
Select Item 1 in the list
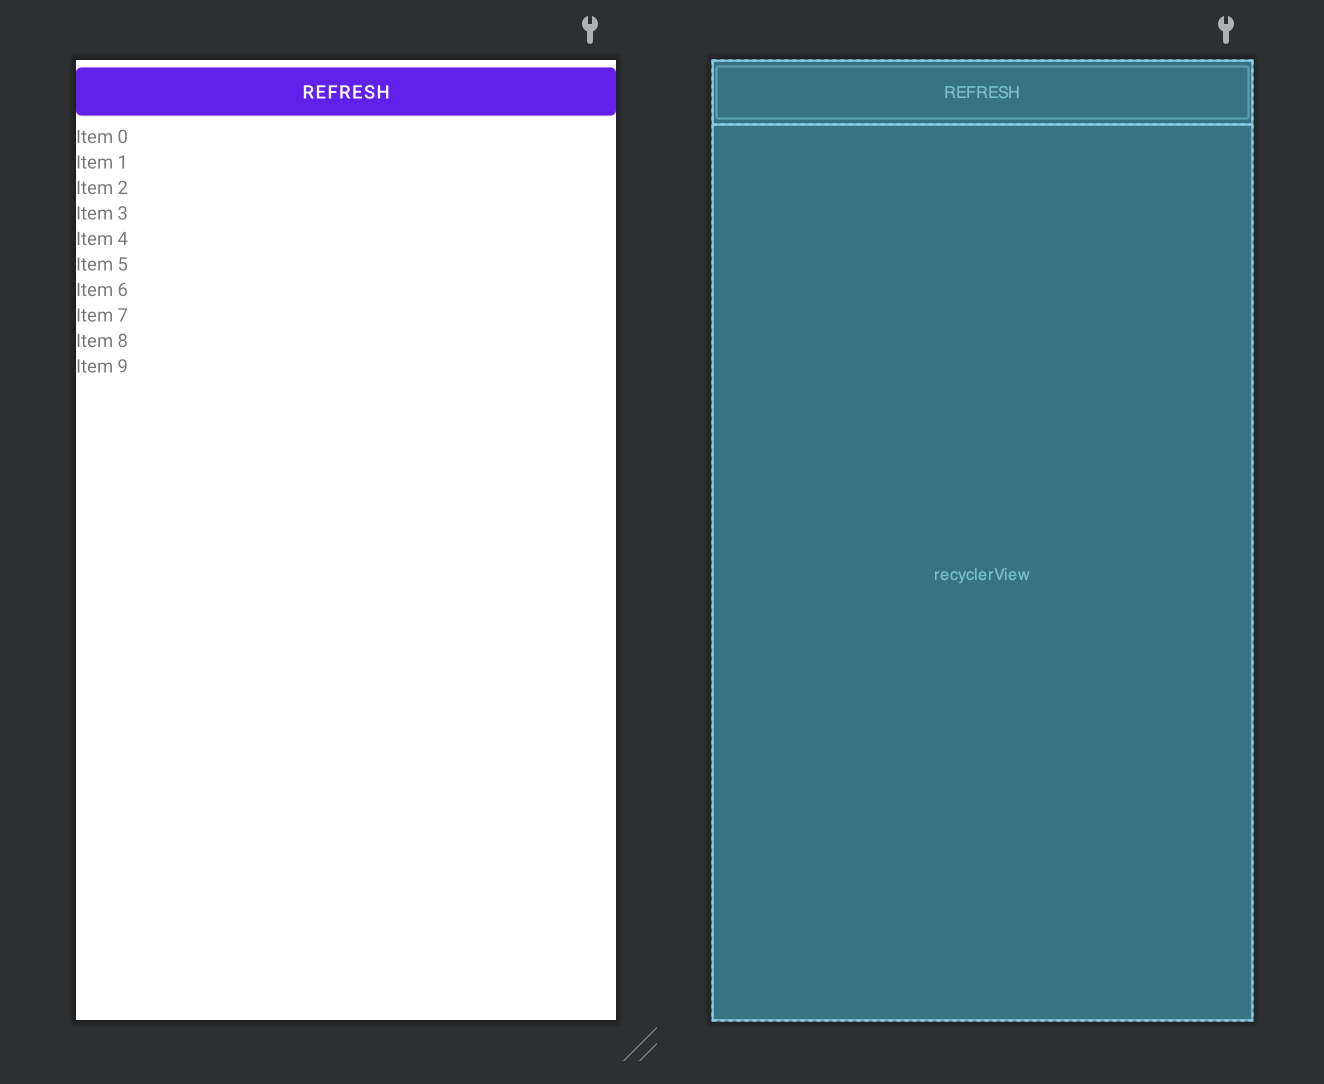pos(102,162)
